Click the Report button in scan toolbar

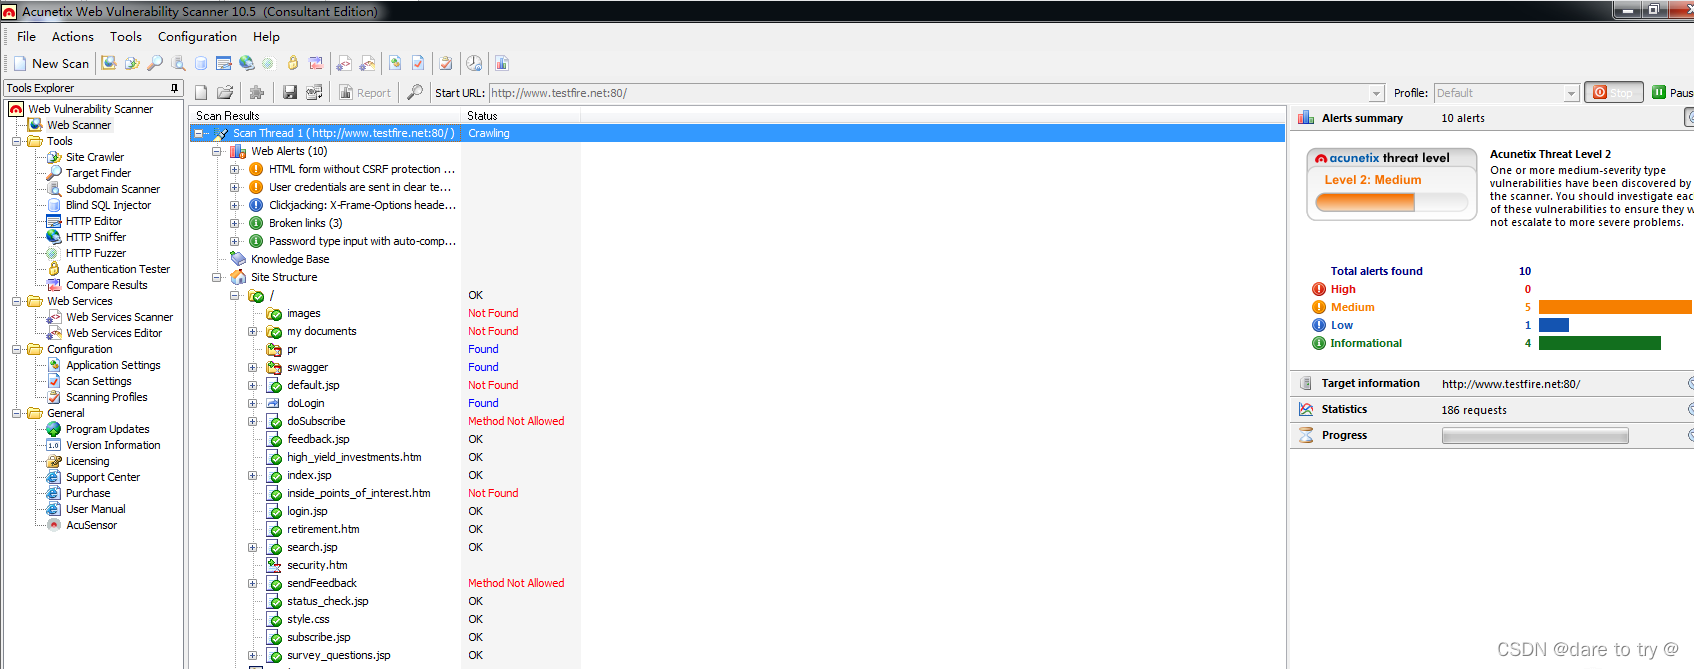tap(365, 93)
